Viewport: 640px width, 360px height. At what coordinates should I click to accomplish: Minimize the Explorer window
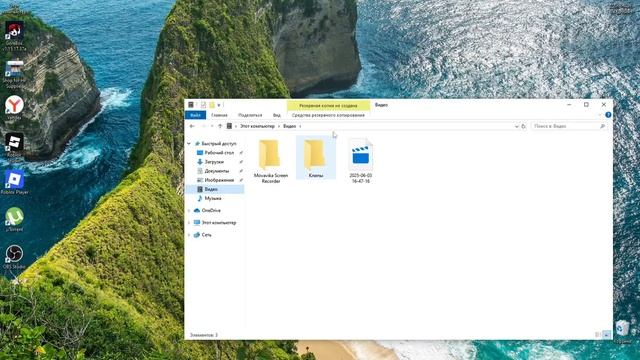pos(569,105)
